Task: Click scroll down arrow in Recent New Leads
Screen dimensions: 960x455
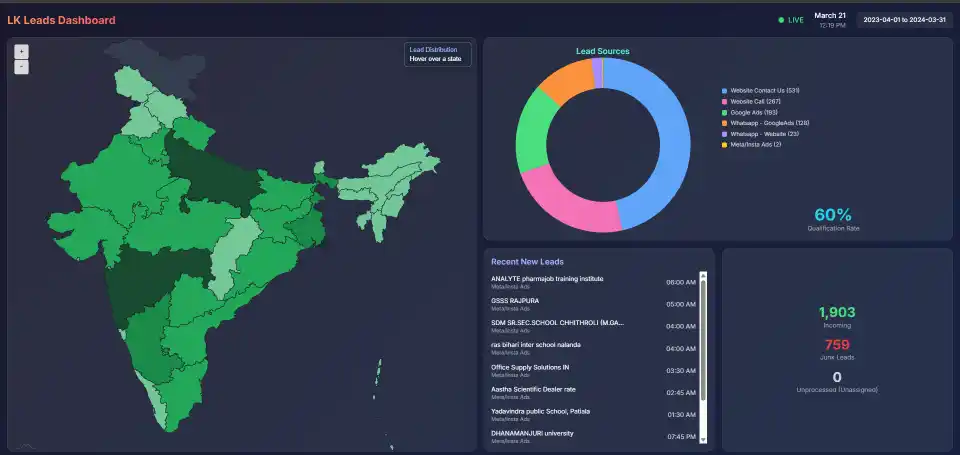Action: (703, 439)
